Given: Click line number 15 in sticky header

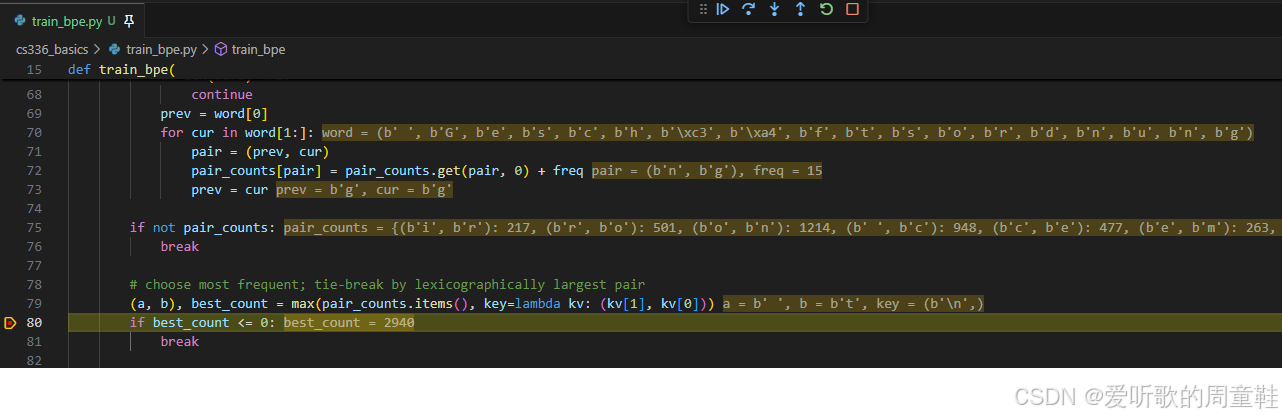Looking at the screenshot, I should pyautogui.click(x=34, y=70).
